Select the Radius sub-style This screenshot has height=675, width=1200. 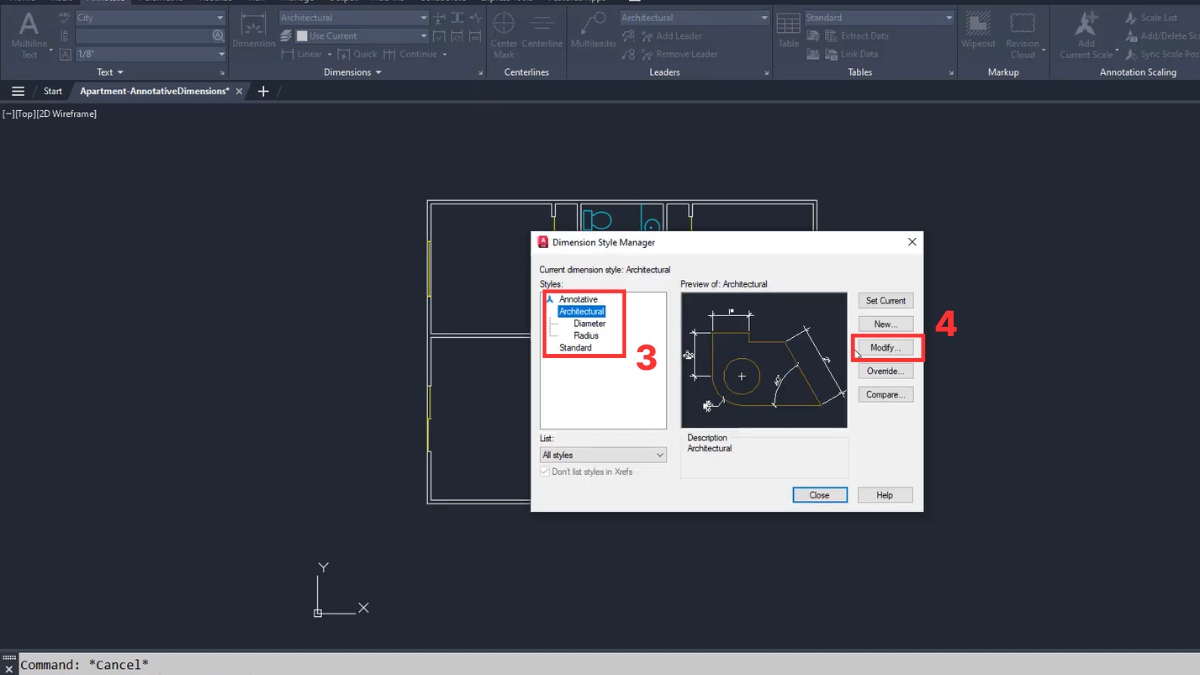(586, 336)
